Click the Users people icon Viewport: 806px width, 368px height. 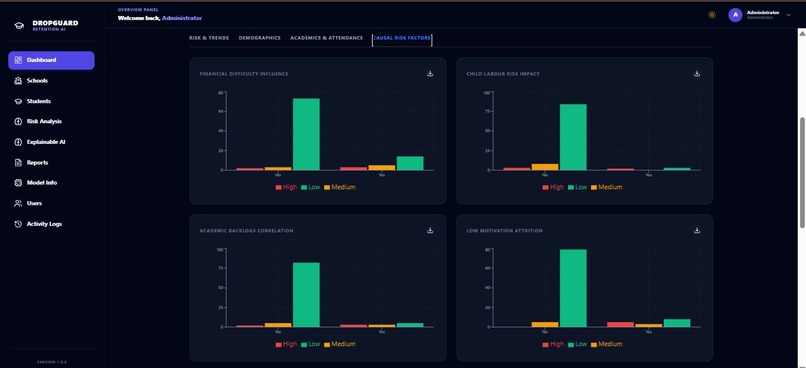click(18, 203)
